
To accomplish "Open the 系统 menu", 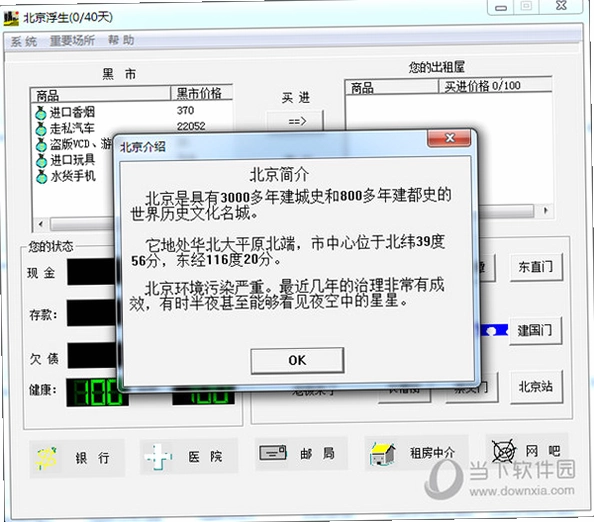I will point(24,41).
